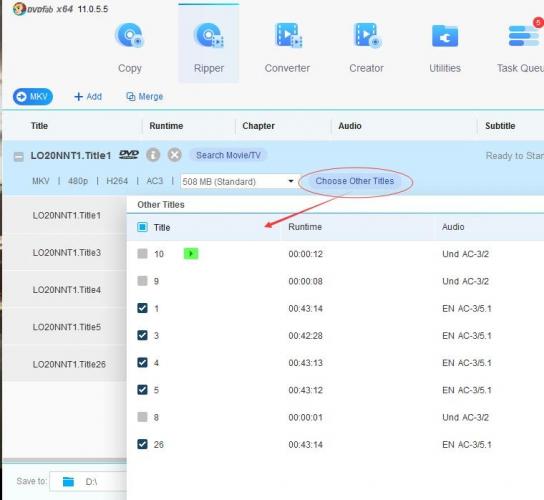
Task: Click Choose Other Titles
Action: pyautogui.click(x=355, y=181)
